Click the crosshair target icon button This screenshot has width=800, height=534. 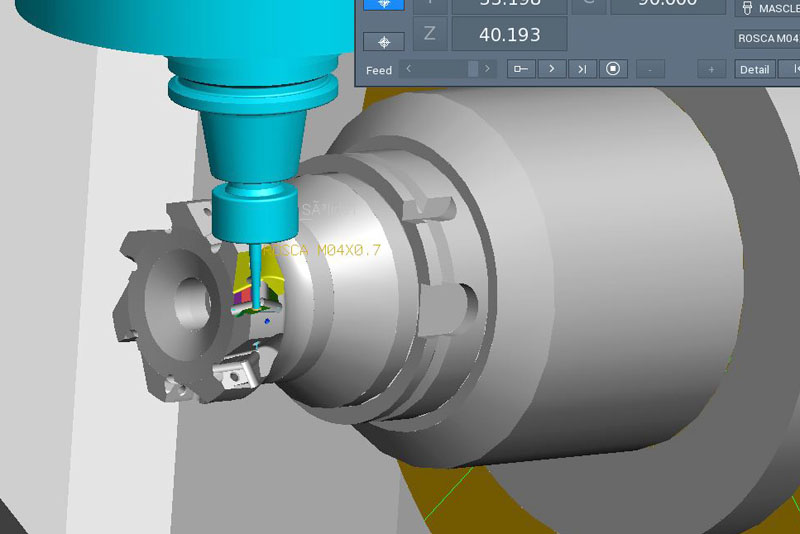384,41
